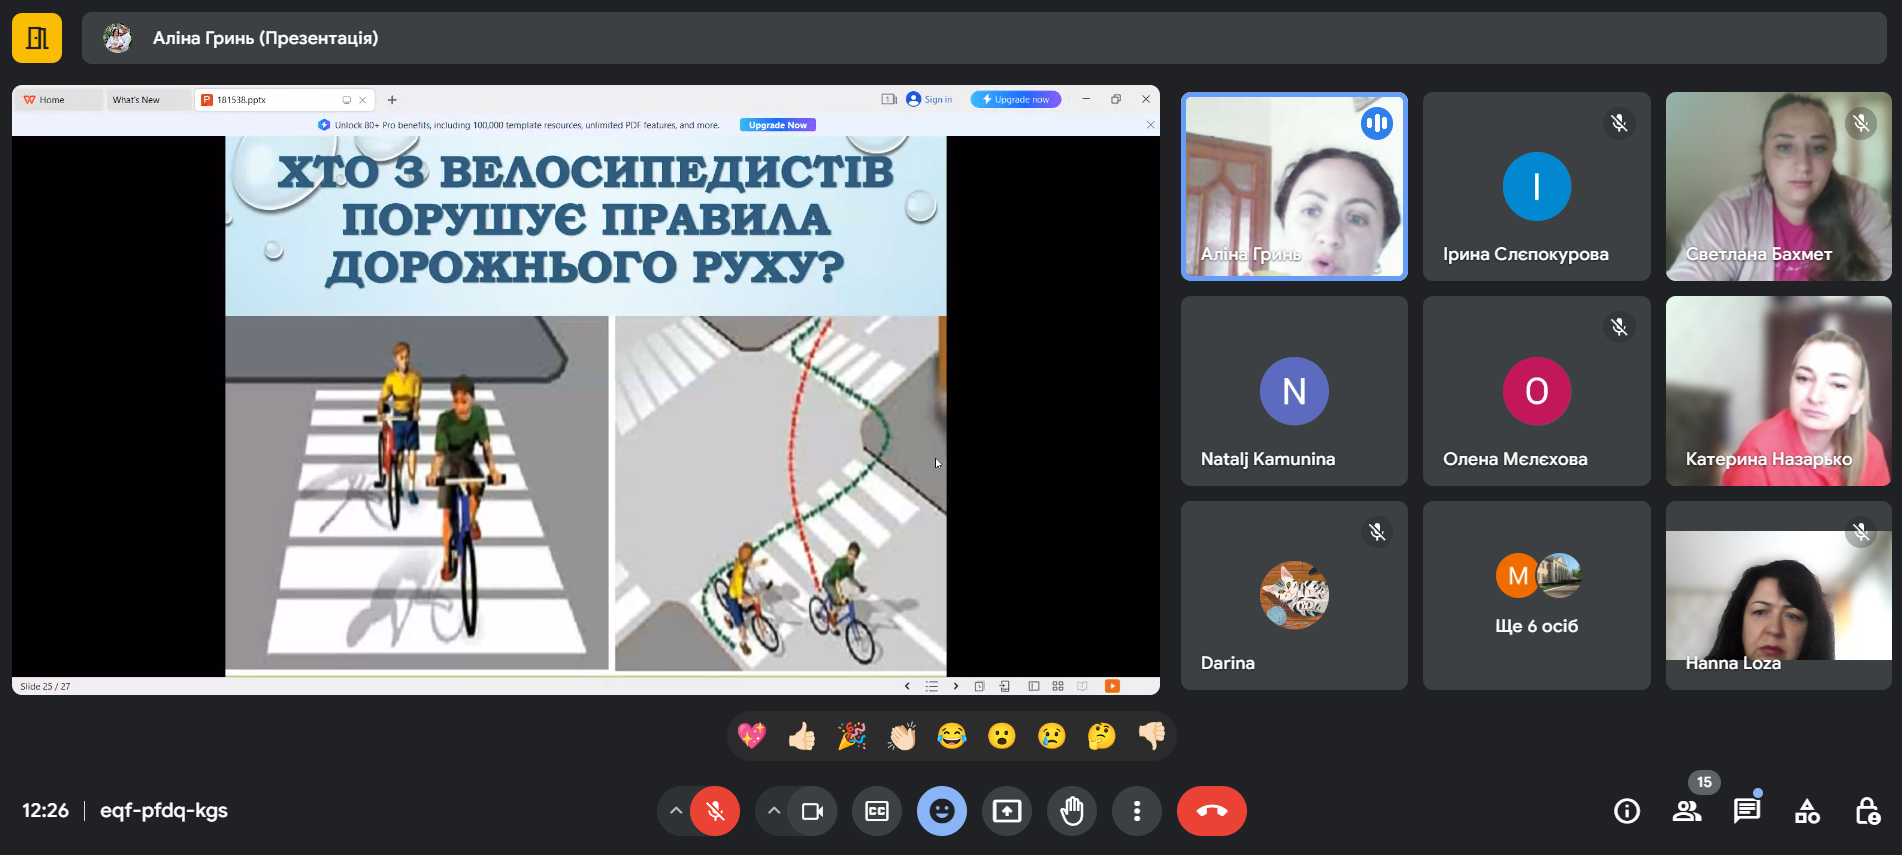The width and height of the screenshot is (1902, 855).
Task: Unmute the microphone
Action: [715, 811]
